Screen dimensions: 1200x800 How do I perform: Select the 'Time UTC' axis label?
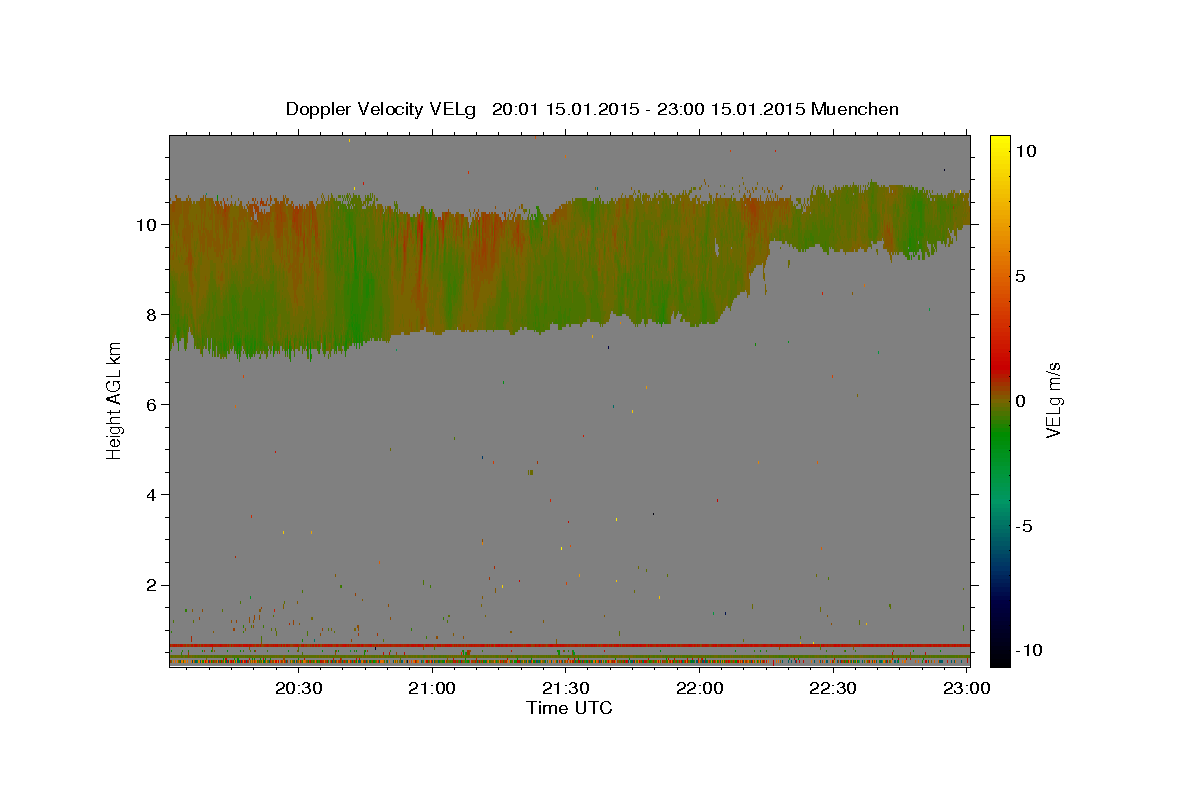(x=569, y=708)
